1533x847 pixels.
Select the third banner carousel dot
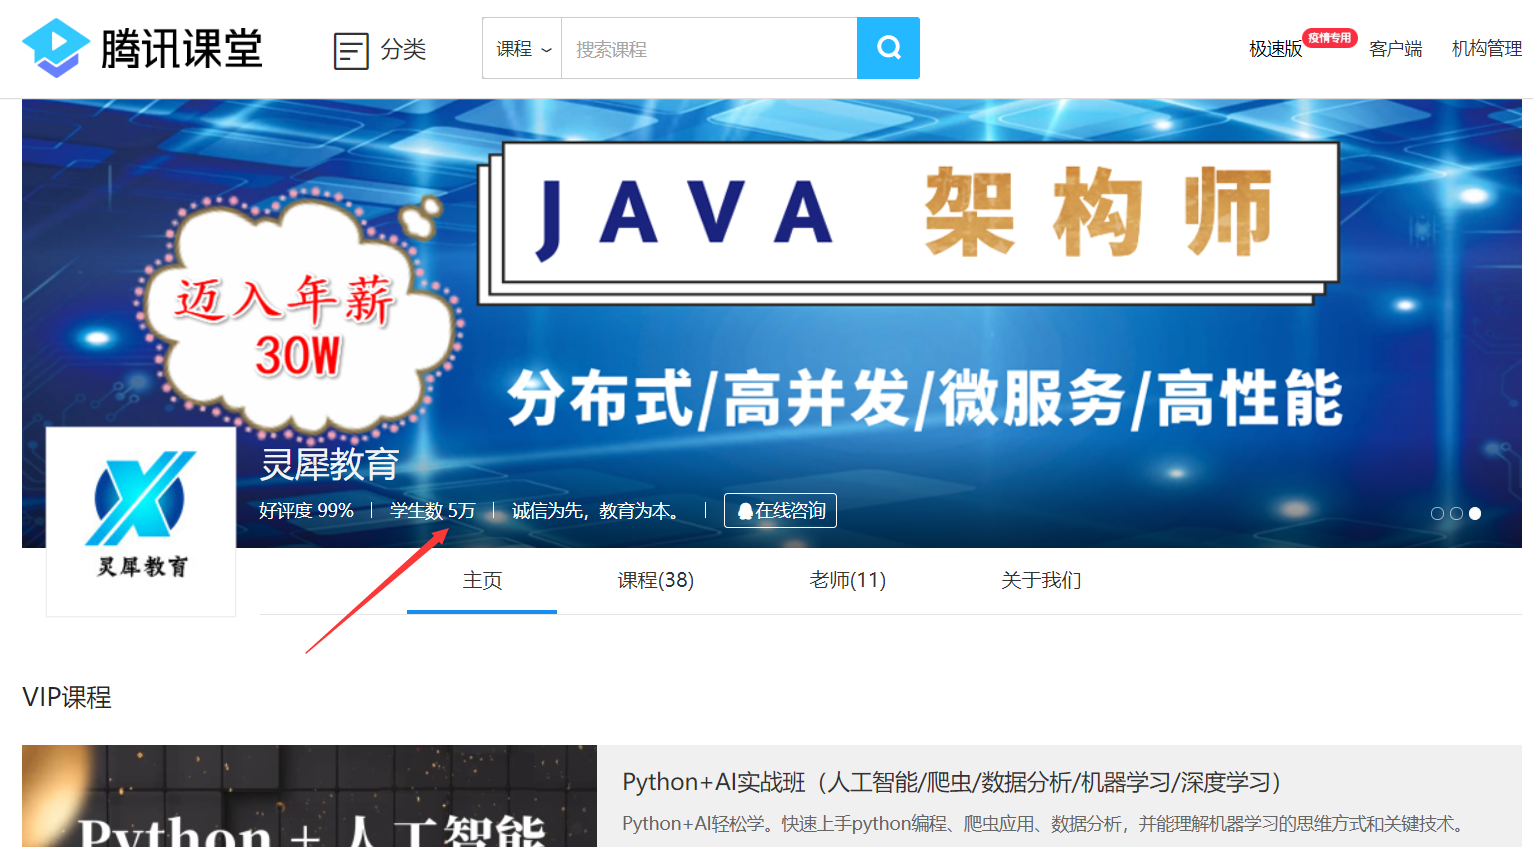(1475, 513)
